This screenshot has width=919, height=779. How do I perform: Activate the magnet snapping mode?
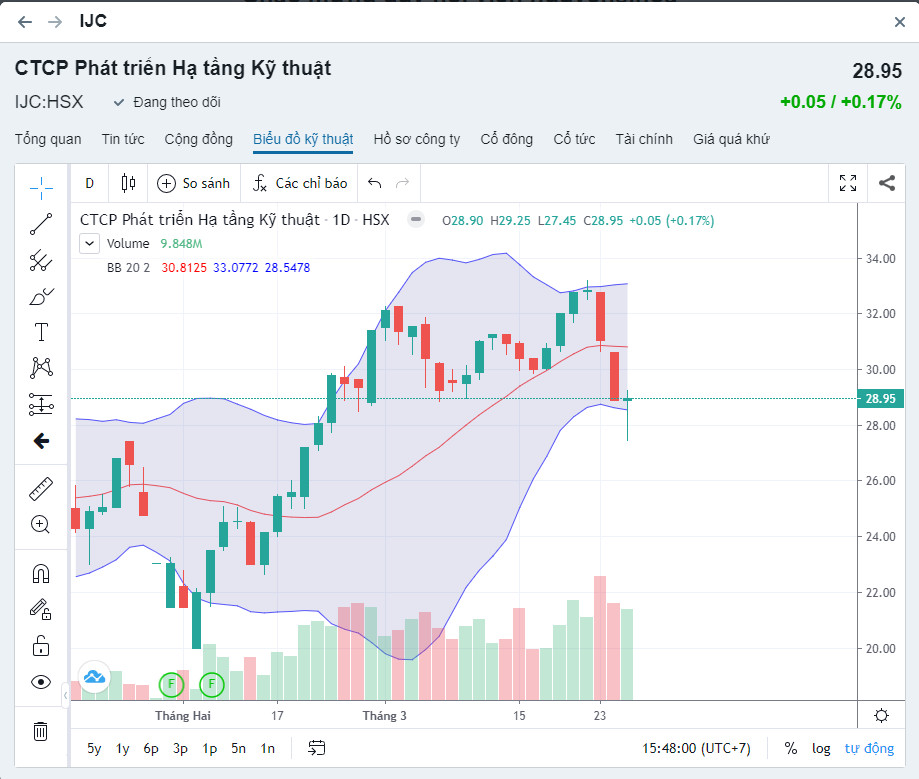click(41, 574)
